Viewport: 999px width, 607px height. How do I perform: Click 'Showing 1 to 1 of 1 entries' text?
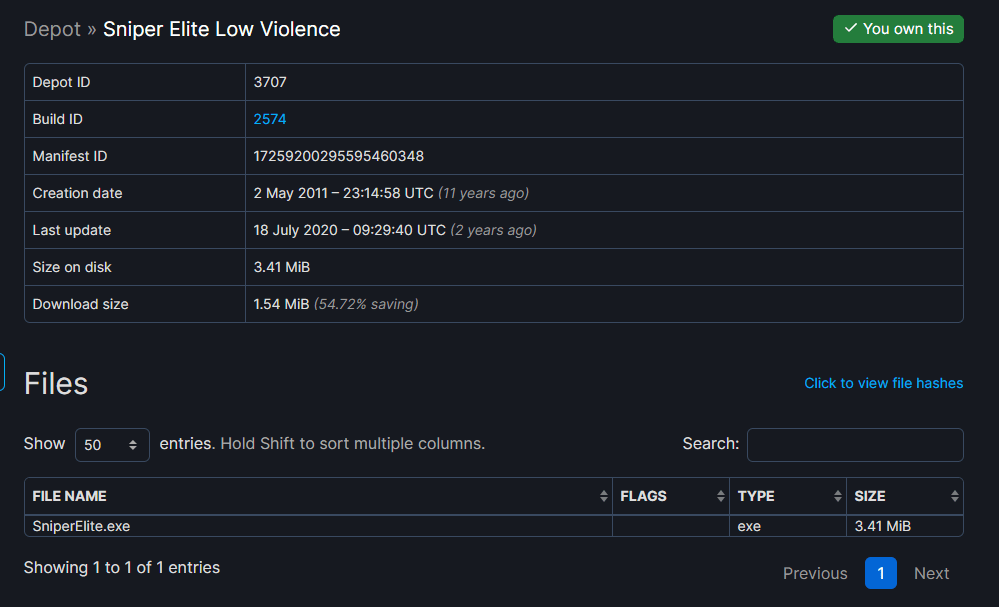pyautogui.click(x=122, y=568)
